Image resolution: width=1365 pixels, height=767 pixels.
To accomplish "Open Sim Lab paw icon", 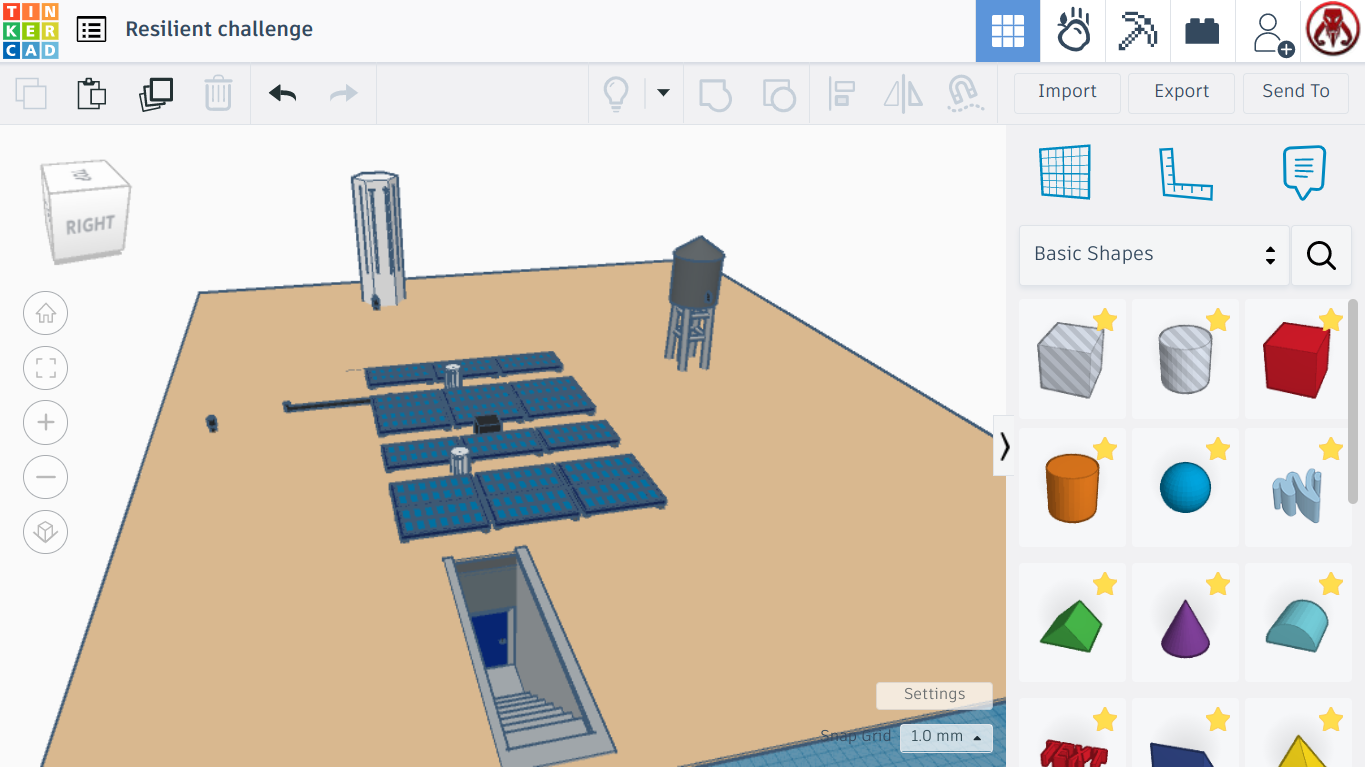I will pyautogui.click(x=1073, y=31).
